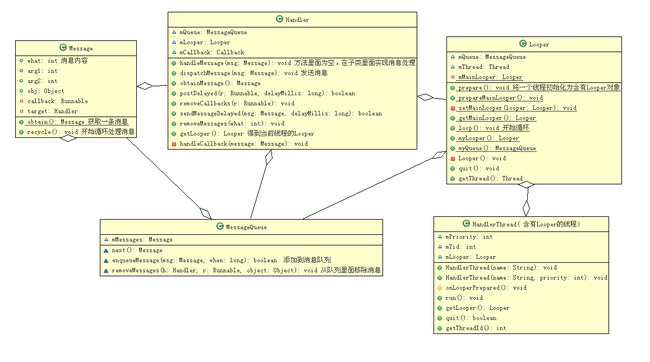Screen dimensions: 650x362
Task: Select 'quit(): boolean' in the HandlerThread class
Action: 471,318
